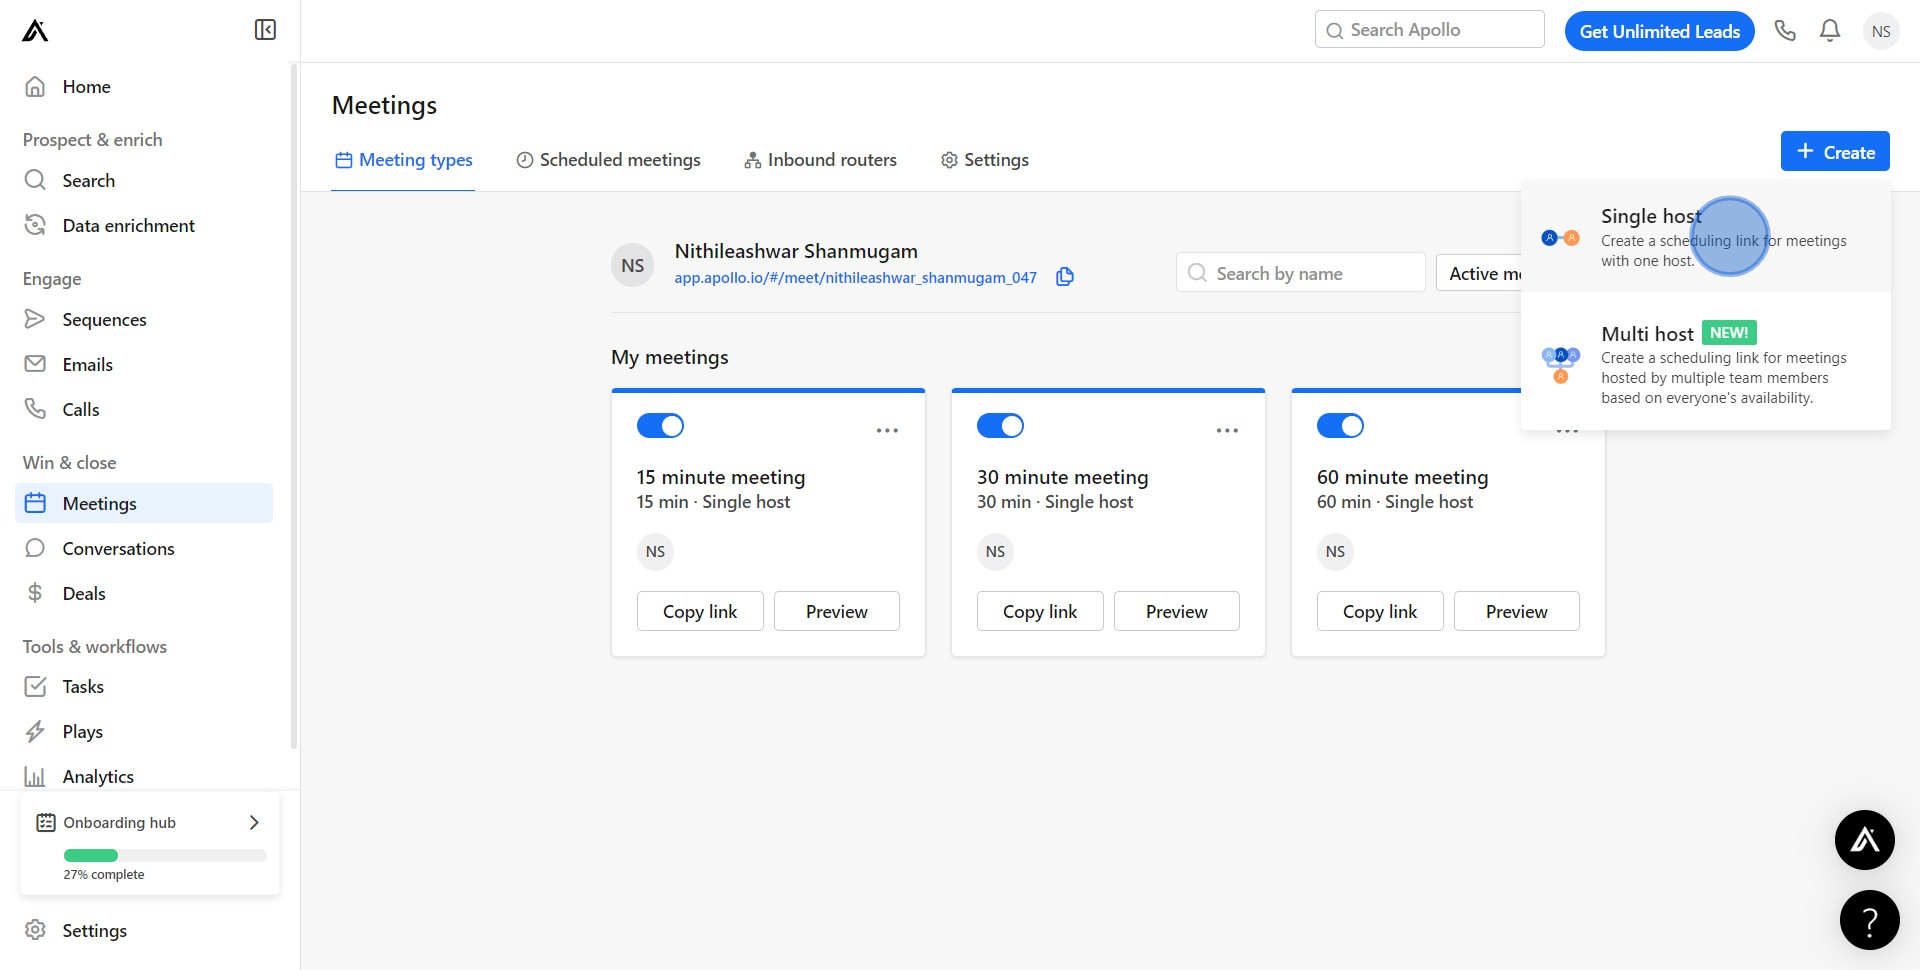This screenshot has width=1920, height=970.
Task: Click NS avatar on 60 minute card
Action: coord(1335,552)
